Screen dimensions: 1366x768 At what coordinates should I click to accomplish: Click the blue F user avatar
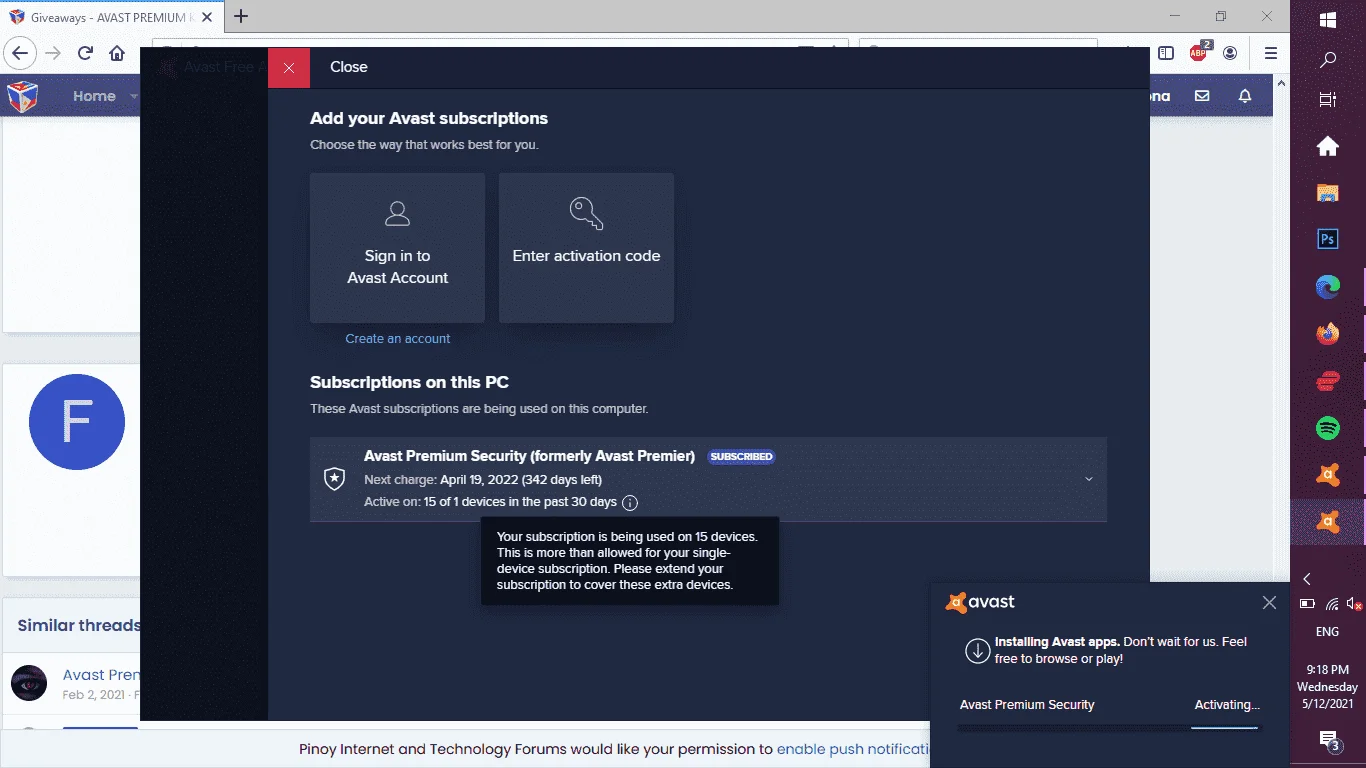coord(77,422)
